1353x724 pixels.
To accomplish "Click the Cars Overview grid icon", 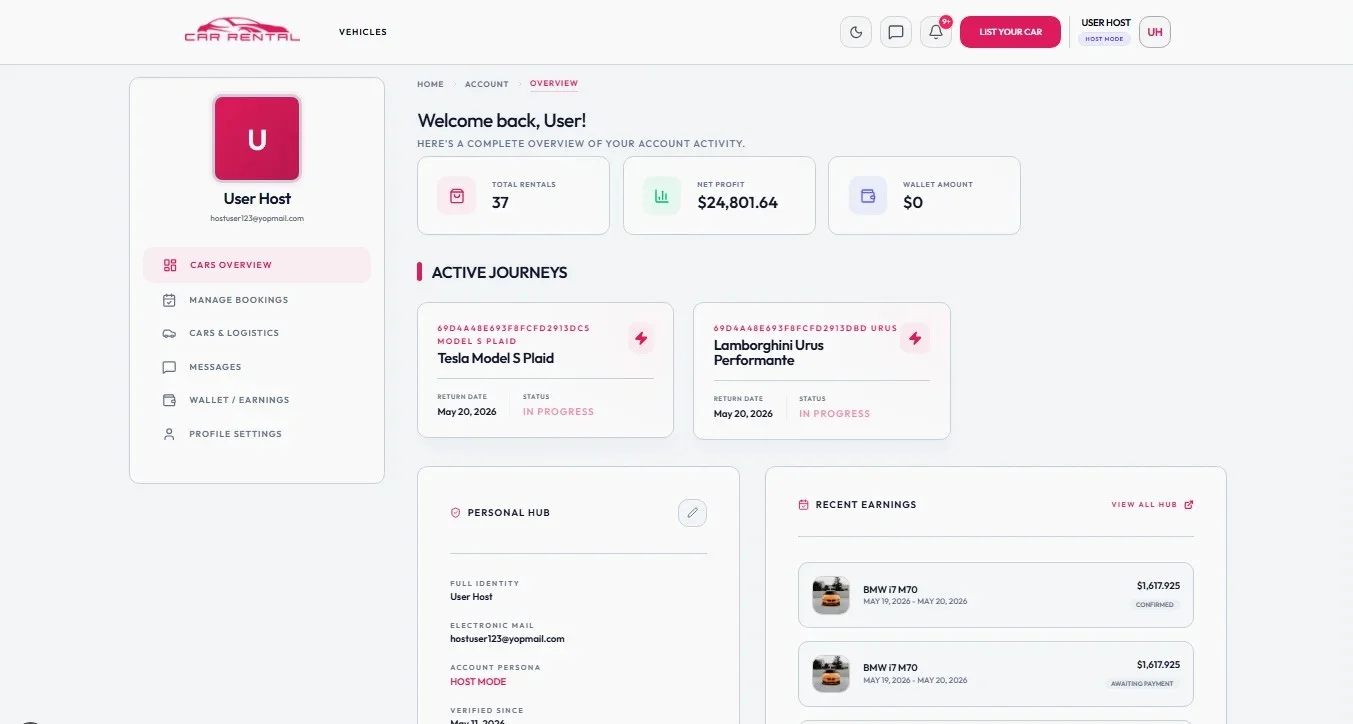I will tap(170, 265).
